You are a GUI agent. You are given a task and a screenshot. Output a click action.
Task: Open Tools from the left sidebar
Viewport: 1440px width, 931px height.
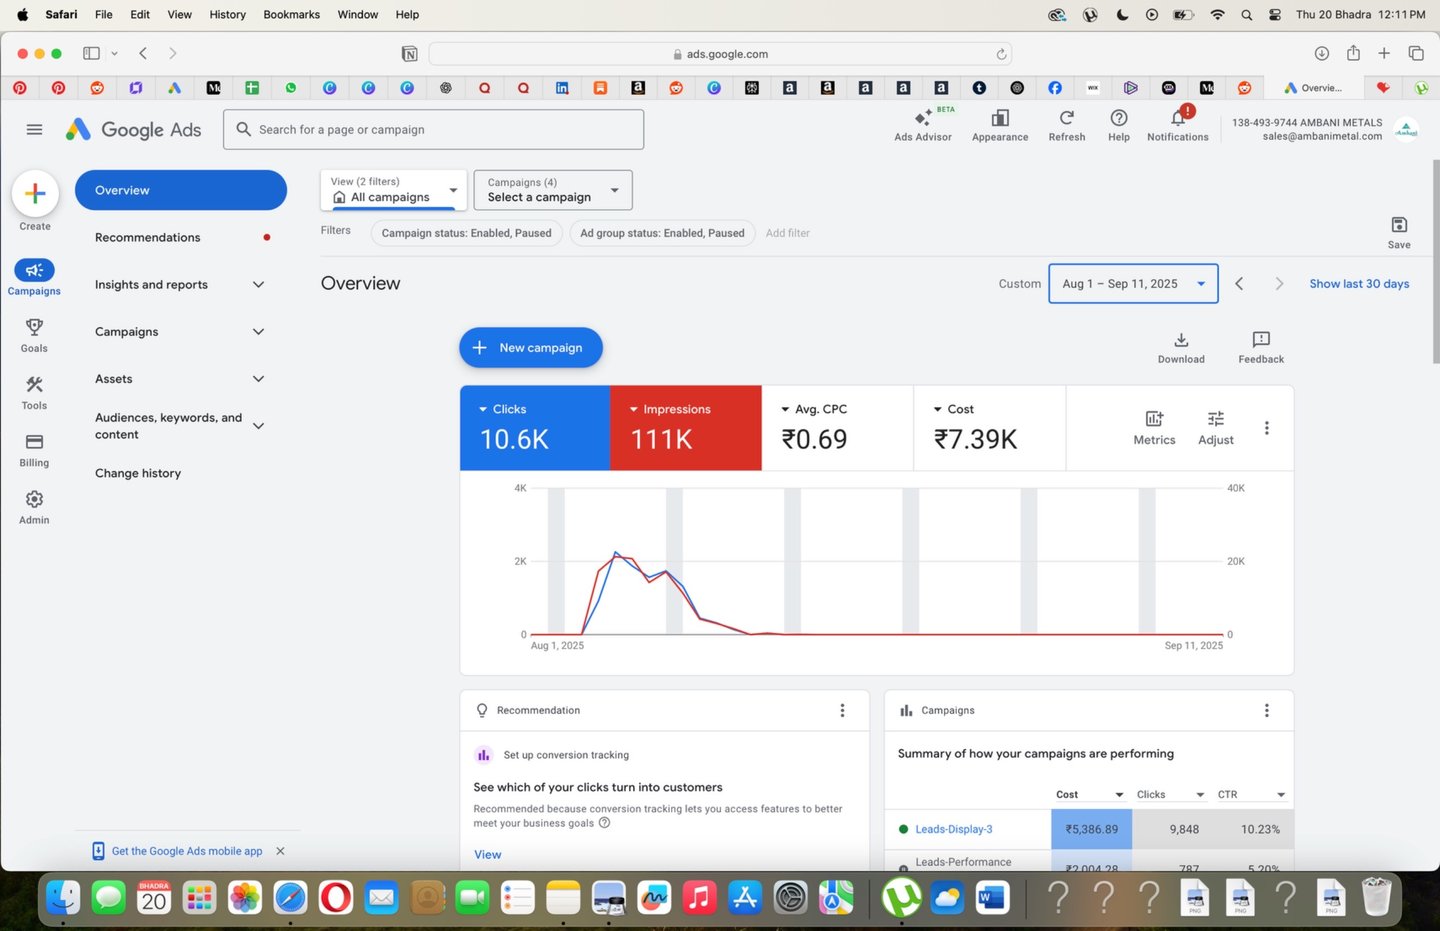[x=33, y=394]
